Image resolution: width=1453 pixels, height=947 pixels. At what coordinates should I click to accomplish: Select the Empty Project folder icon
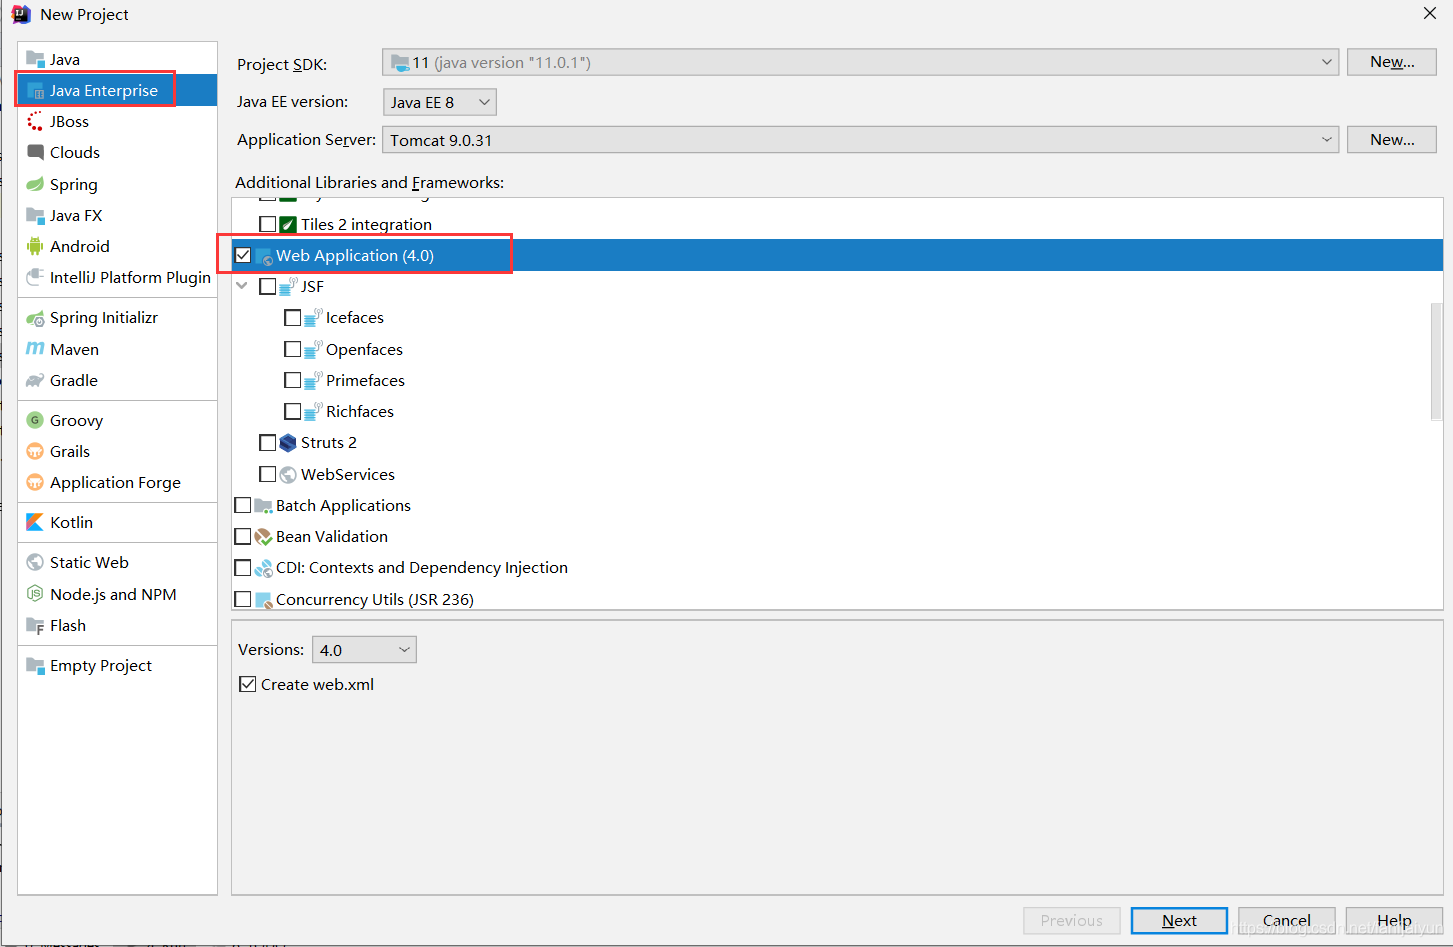[35, 665]
